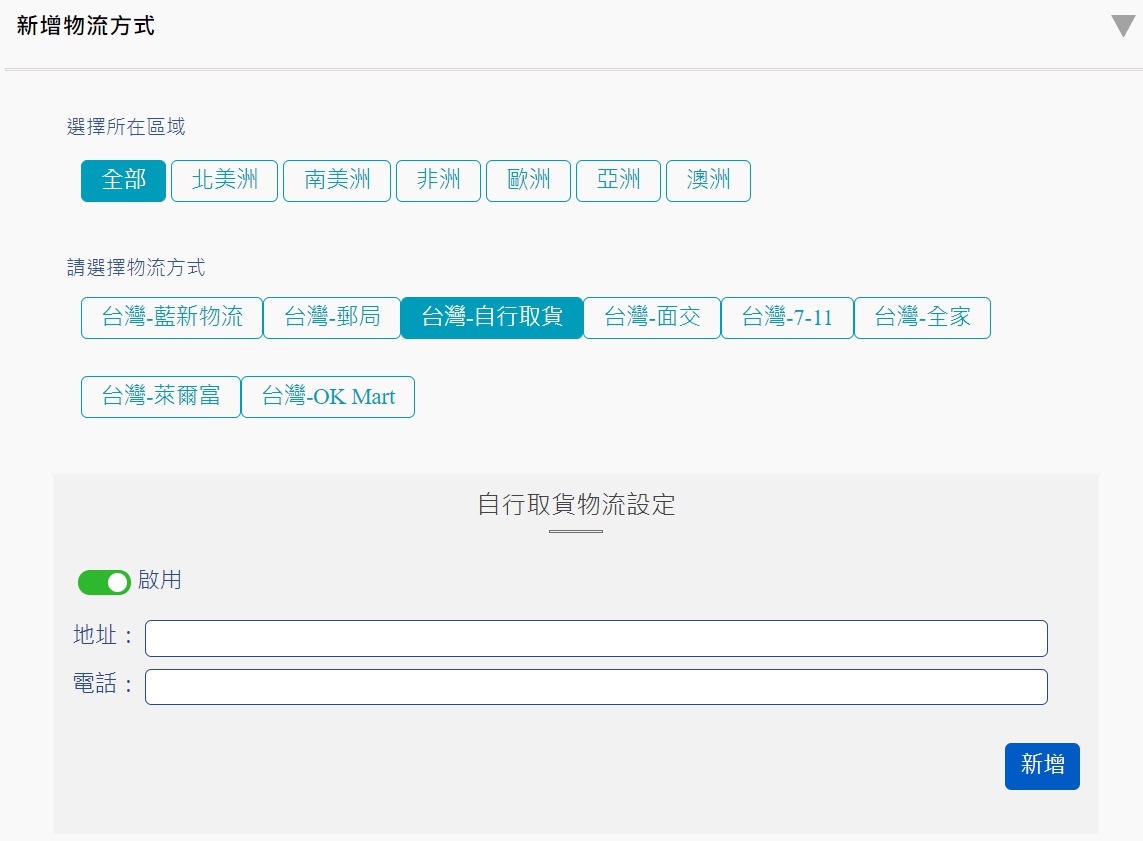
Task: Click the 地址 address input field
Action: [596, 638]
